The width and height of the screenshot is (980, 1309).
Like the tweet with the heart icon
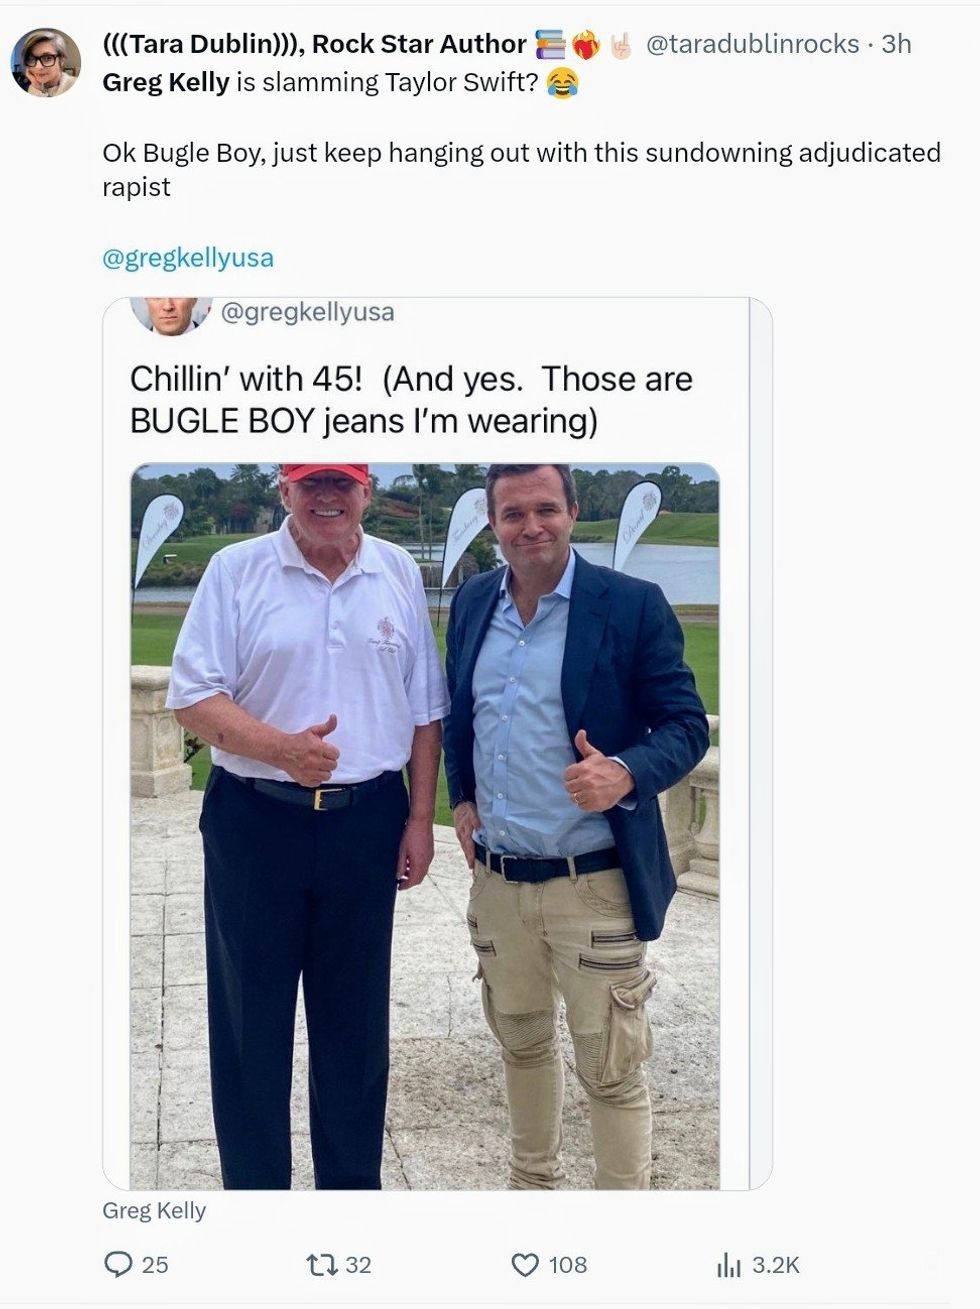tap(525, 1265)
